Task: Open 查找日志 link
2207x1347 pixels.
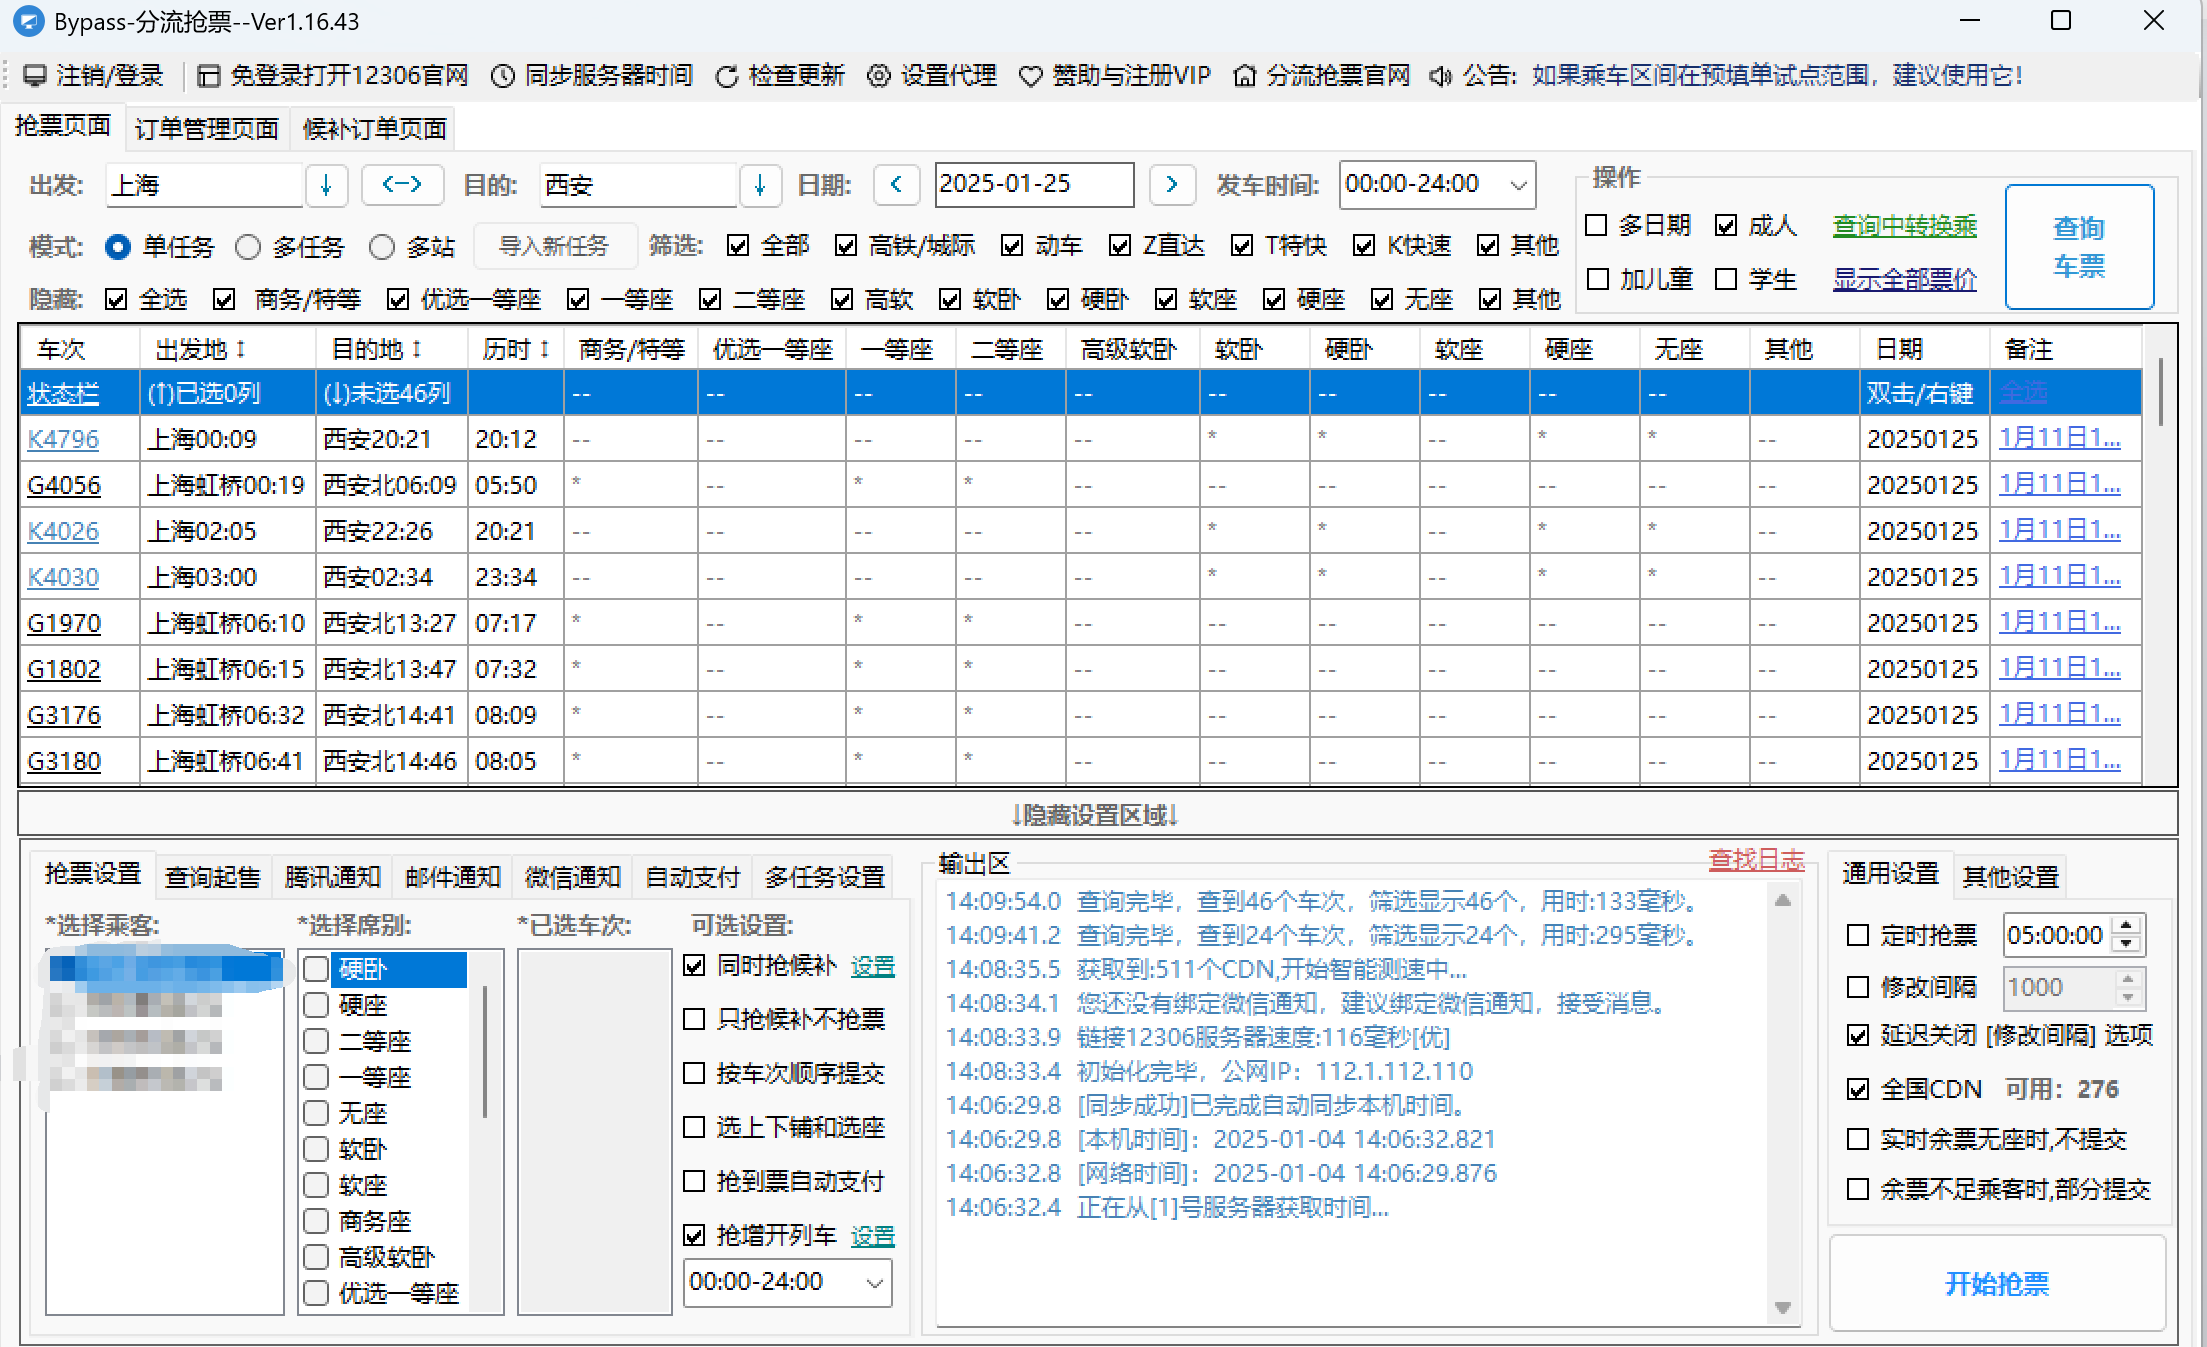Action: [1757, 860]
